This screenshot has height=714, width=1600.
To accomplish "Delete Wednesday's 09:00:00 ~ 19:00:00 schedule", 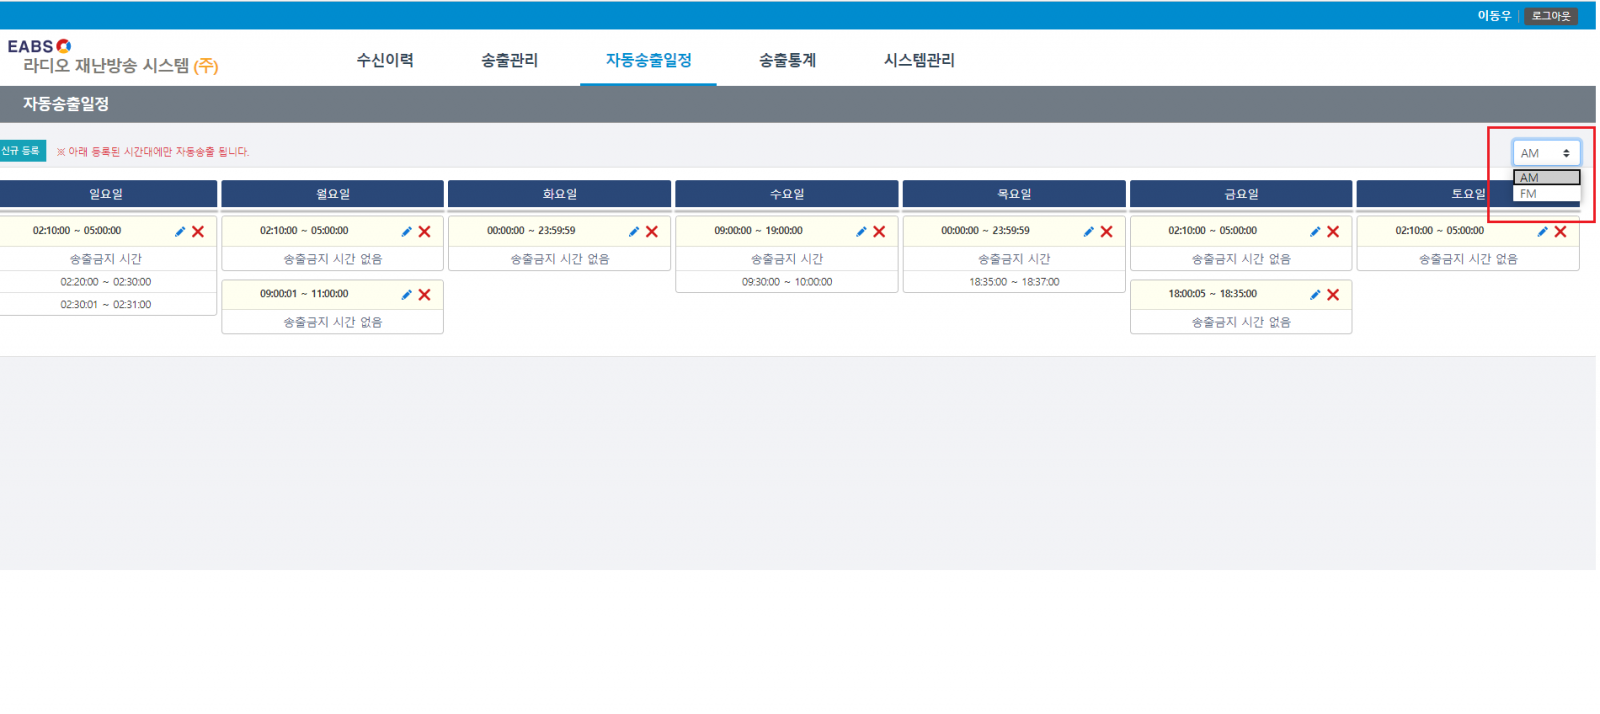I will tap(879, 231).
